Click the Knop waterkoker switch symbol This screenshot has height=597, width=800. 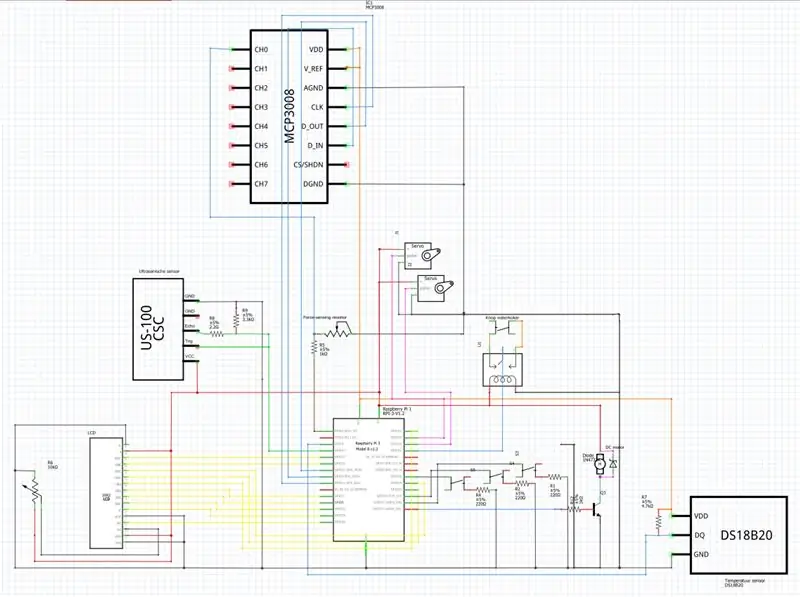coord(503,329)
